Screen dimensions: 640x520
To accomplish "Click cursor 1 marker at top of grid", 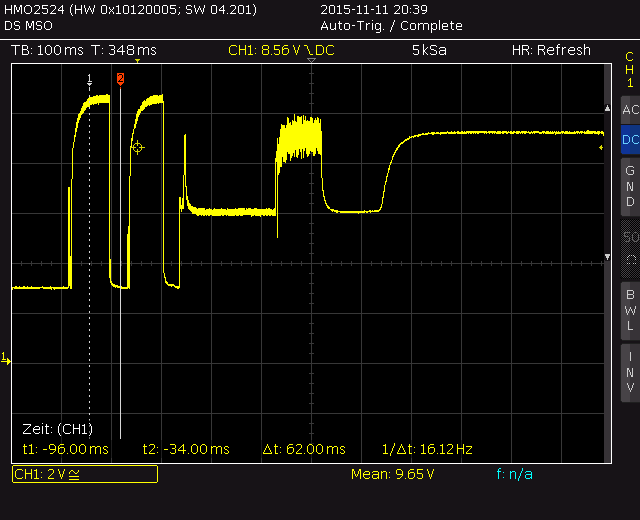I will tap(90, 80).
